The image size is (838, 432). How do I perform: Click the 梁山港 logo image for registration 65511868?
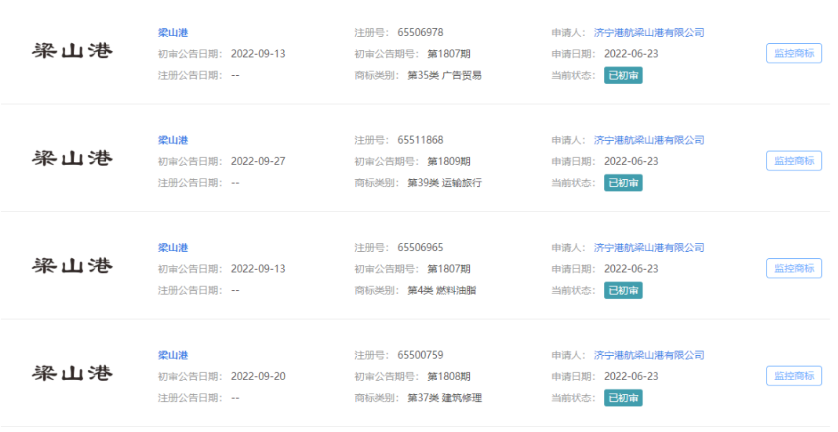tap(73, 159)
